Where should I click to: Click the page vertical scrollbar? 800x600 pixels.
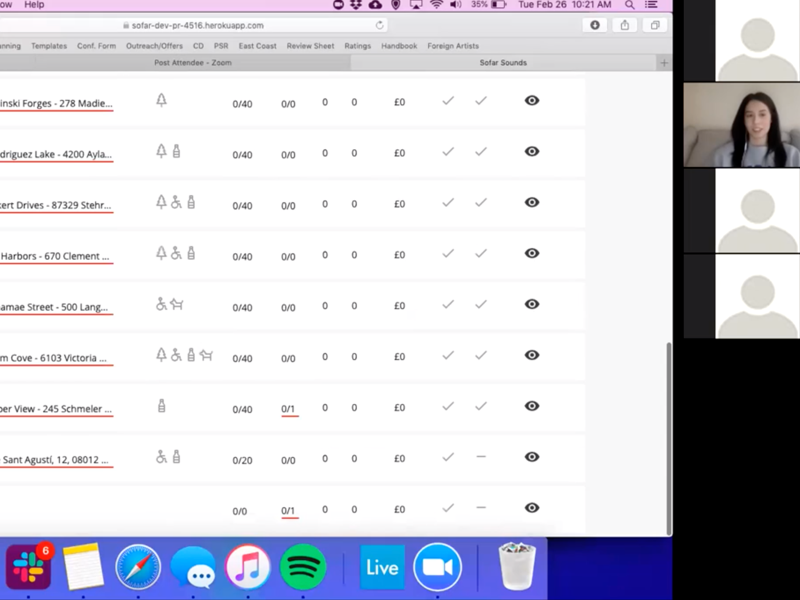click(x=669, y=438)
